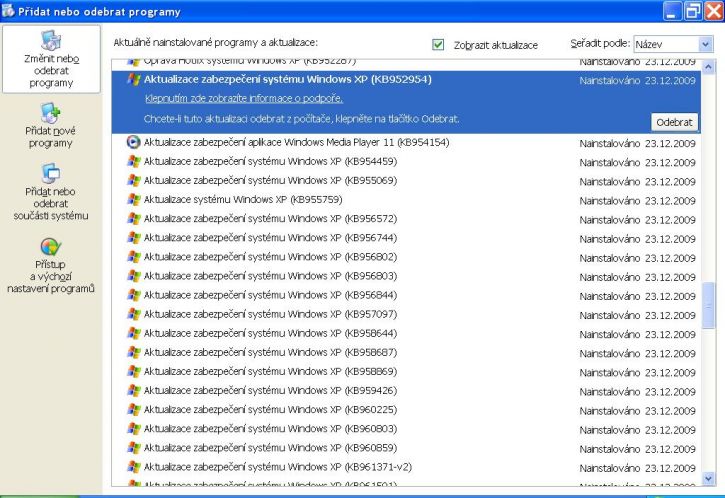The image size is (725, 498).
Task: Select Aktualizace zabezpečení KB958644 row text
Action: click(270, 333)
